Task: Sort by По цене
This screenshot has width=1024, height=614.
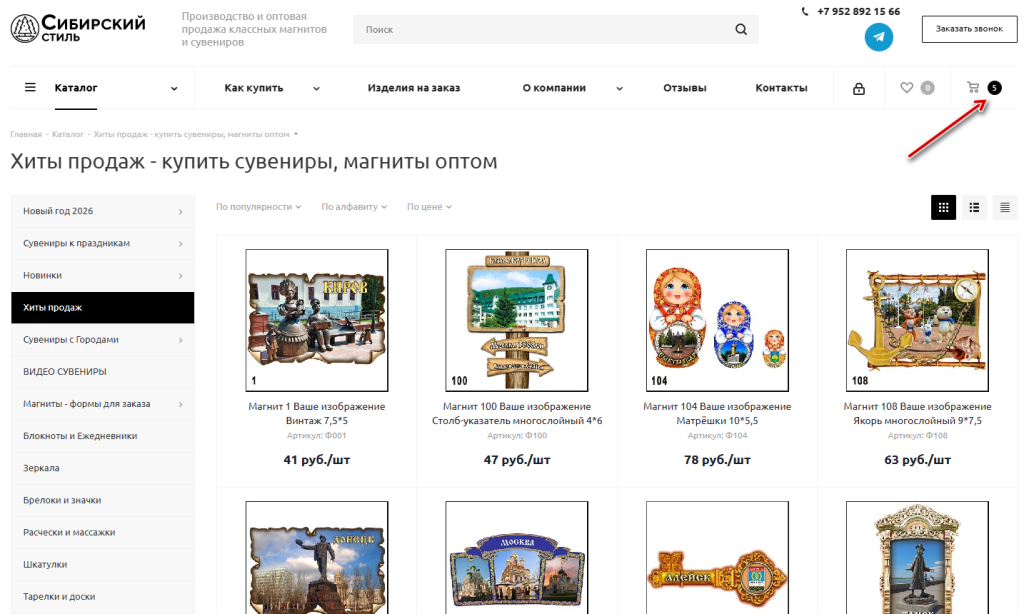Action: click(x=429, y=207)
